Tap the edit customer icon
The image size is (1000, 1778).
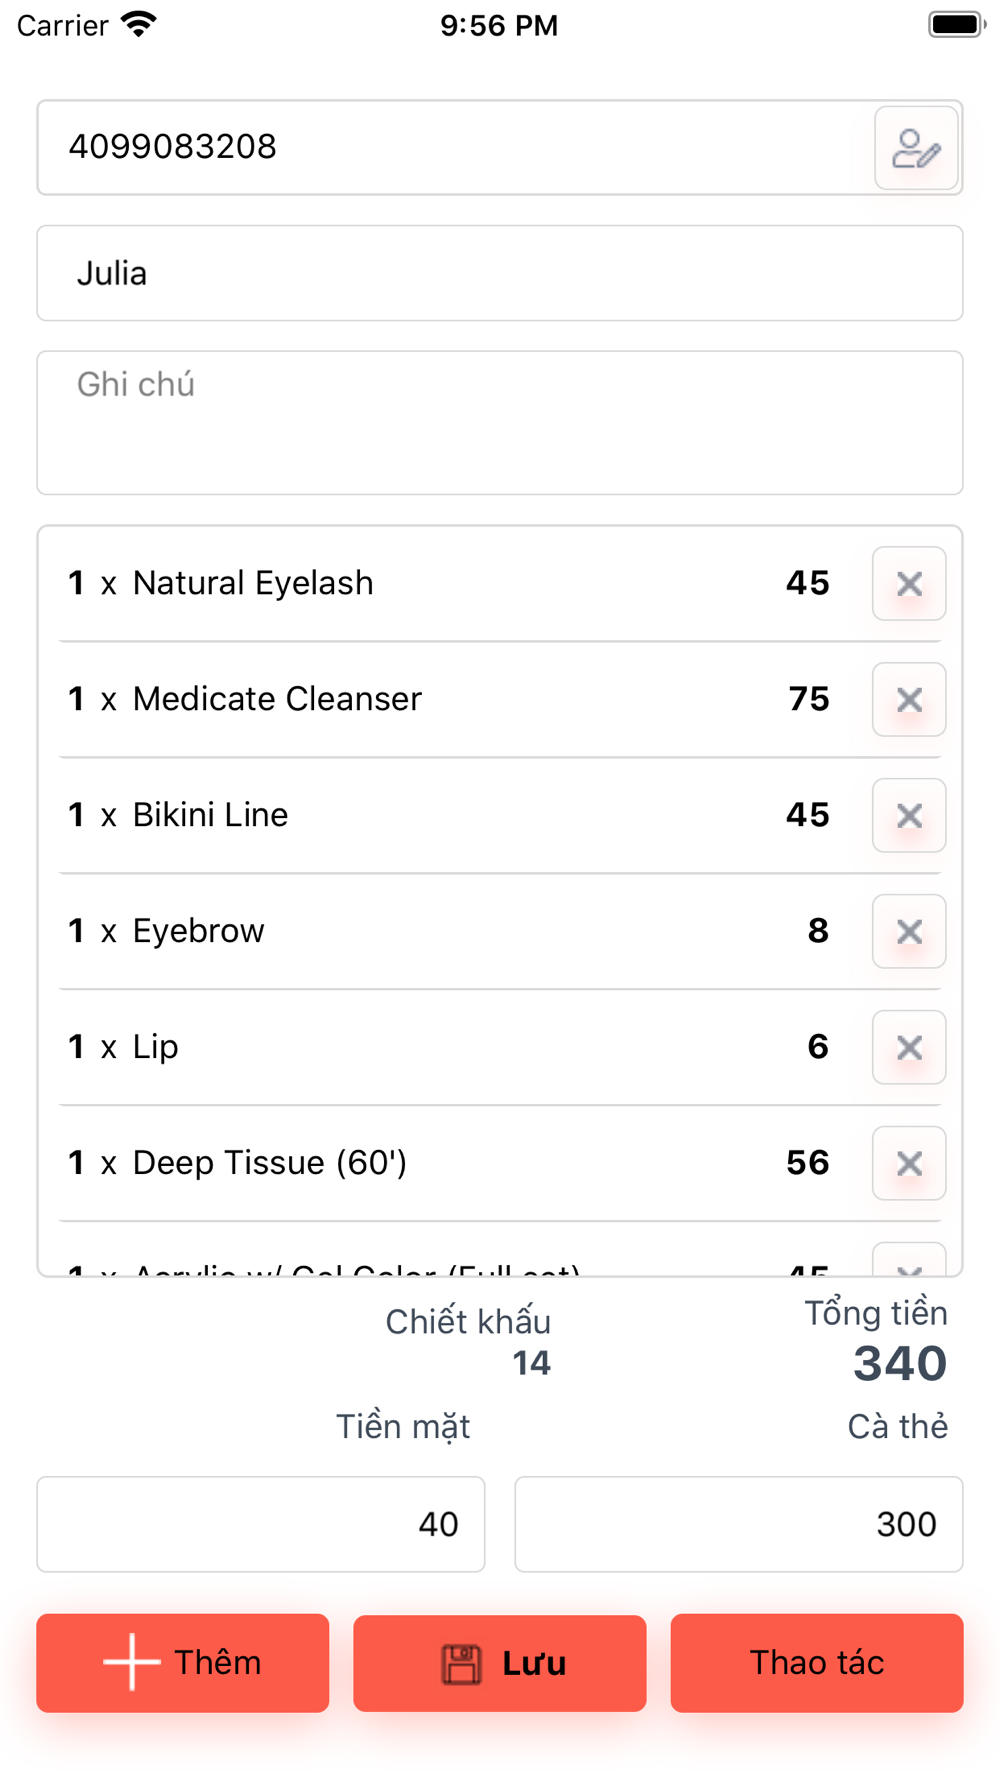tap(915, 149)
